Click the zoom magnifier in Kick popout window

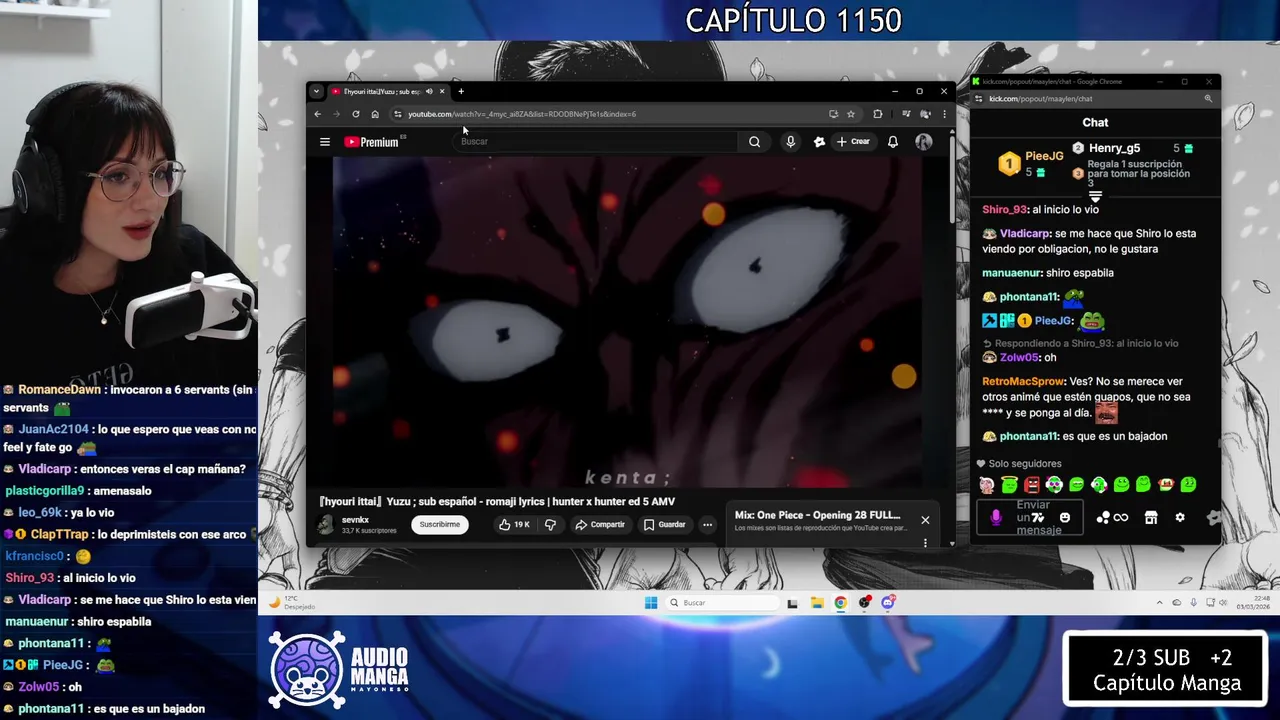tap(1208, 99)
